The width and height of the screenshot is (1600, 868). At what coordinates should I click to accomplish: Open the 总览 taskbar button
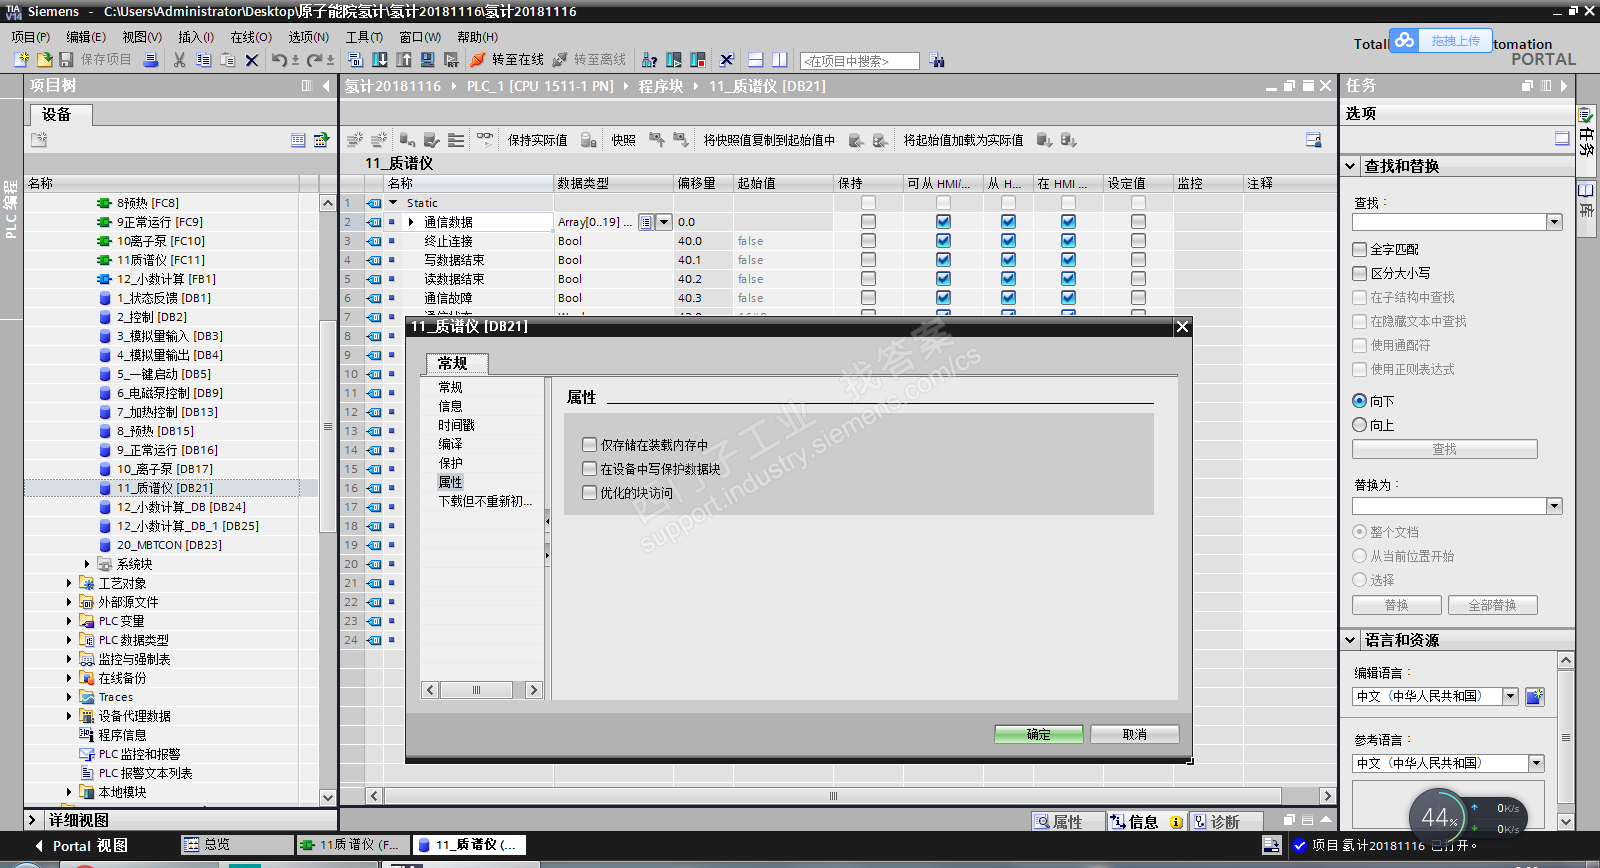[237, 845]
